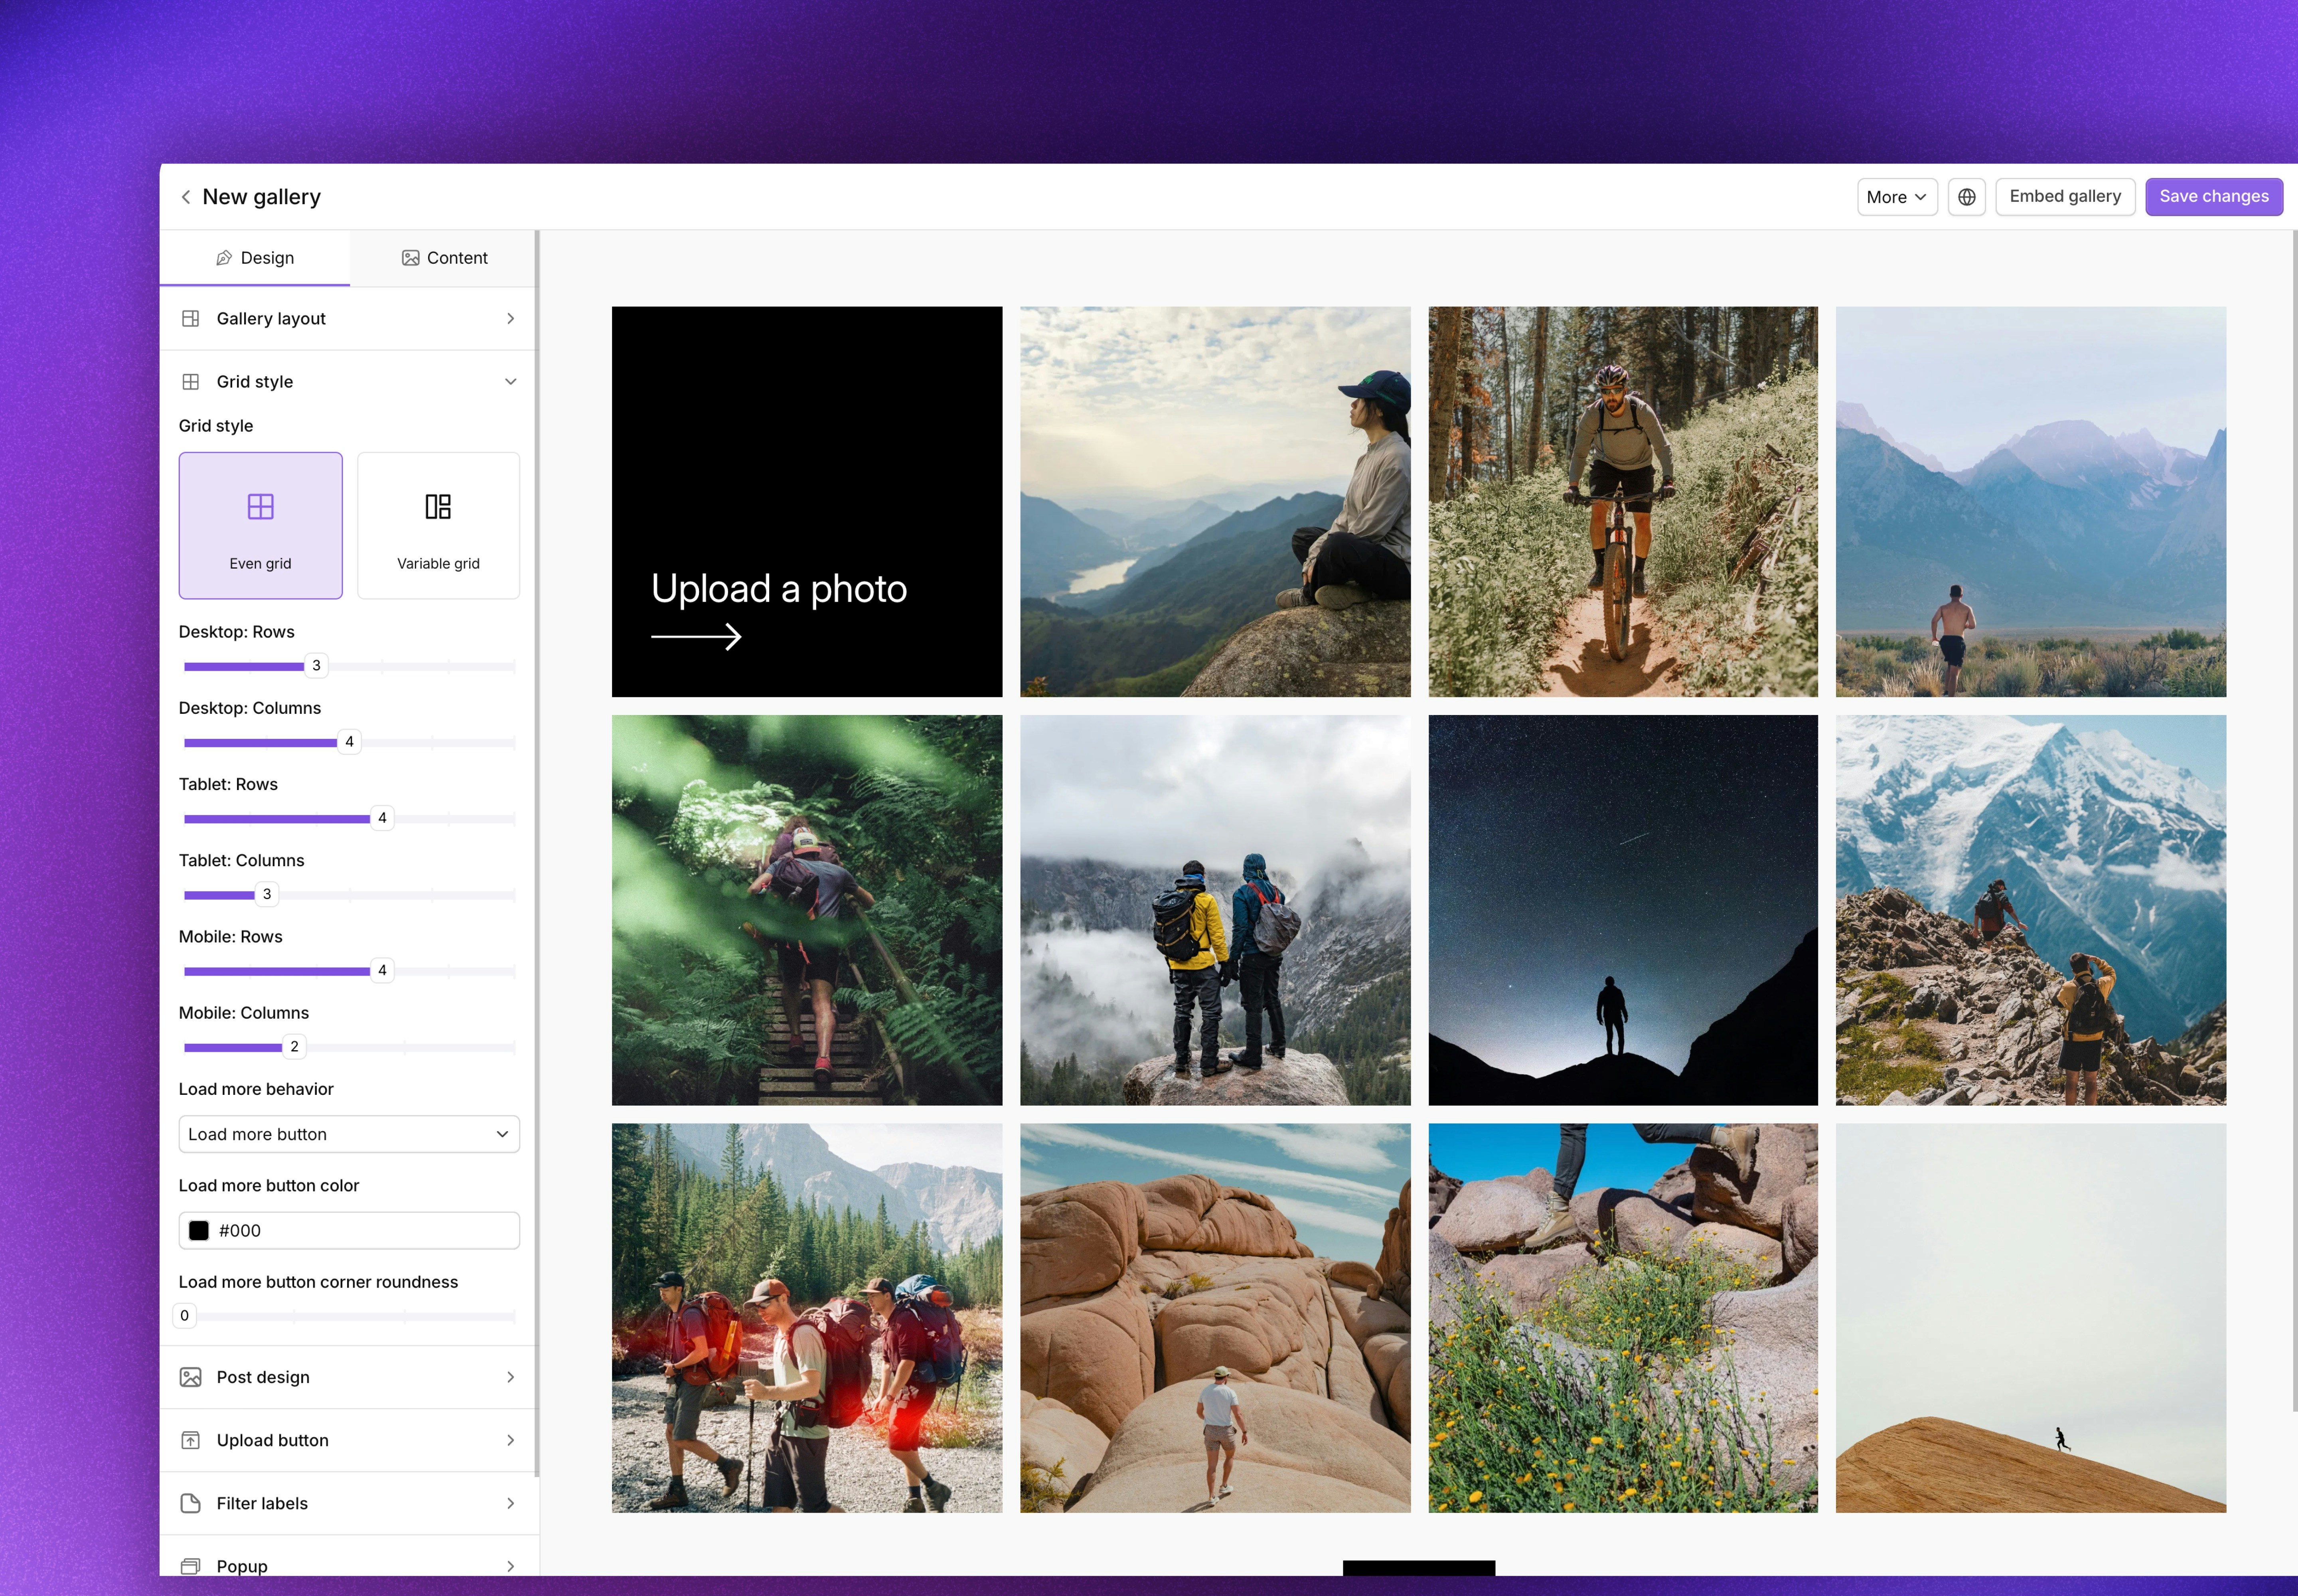The height and width of the screenshot is (1596, 2298).
Task: Switch to the Design tab
Action: (256, 257)
